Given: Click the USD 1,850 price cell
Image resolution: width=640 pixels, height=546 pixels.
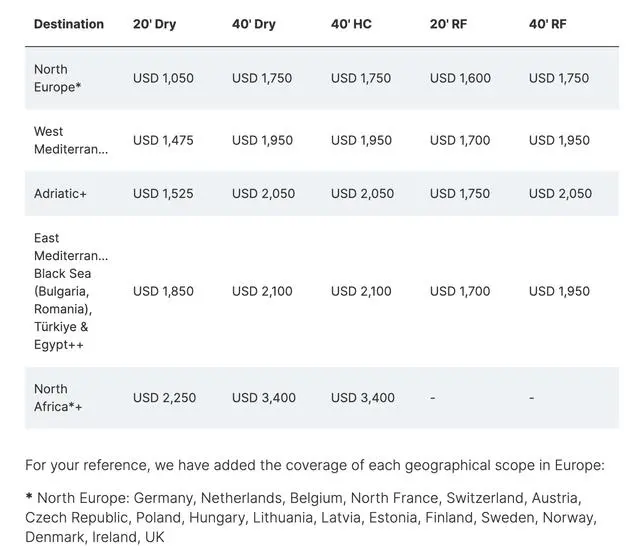Looking at the screenshot, I should 163,291.
